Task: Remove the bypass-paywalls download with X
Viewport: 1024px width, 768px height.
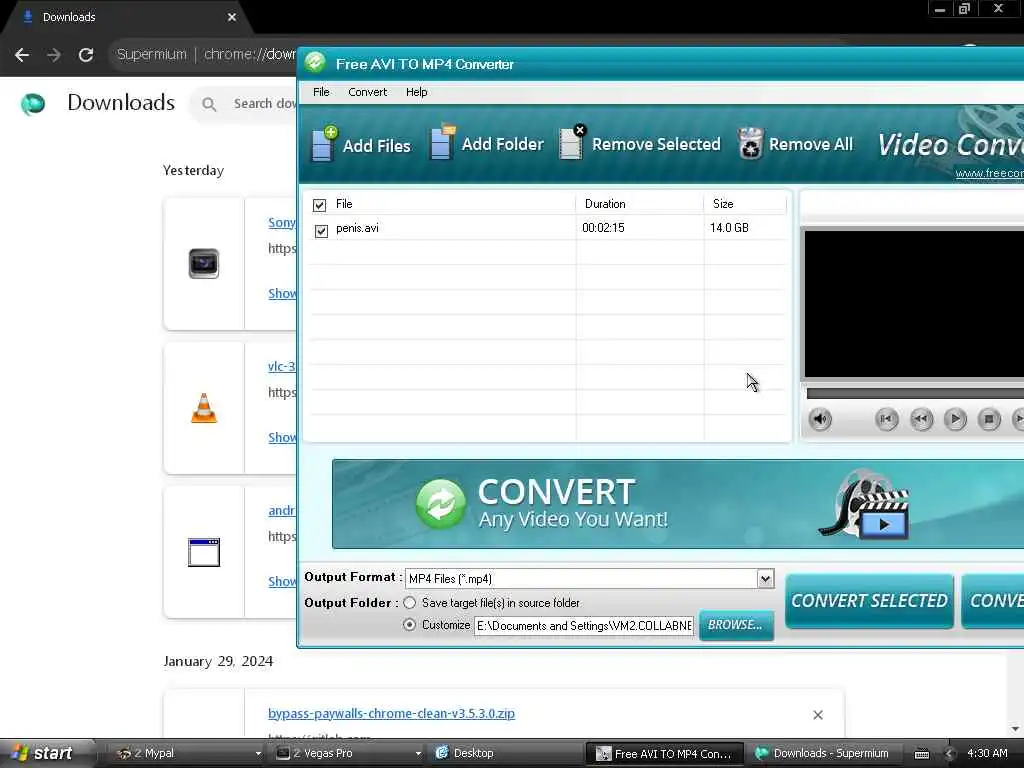Action: pyautogui.click(x=818, y=715)
